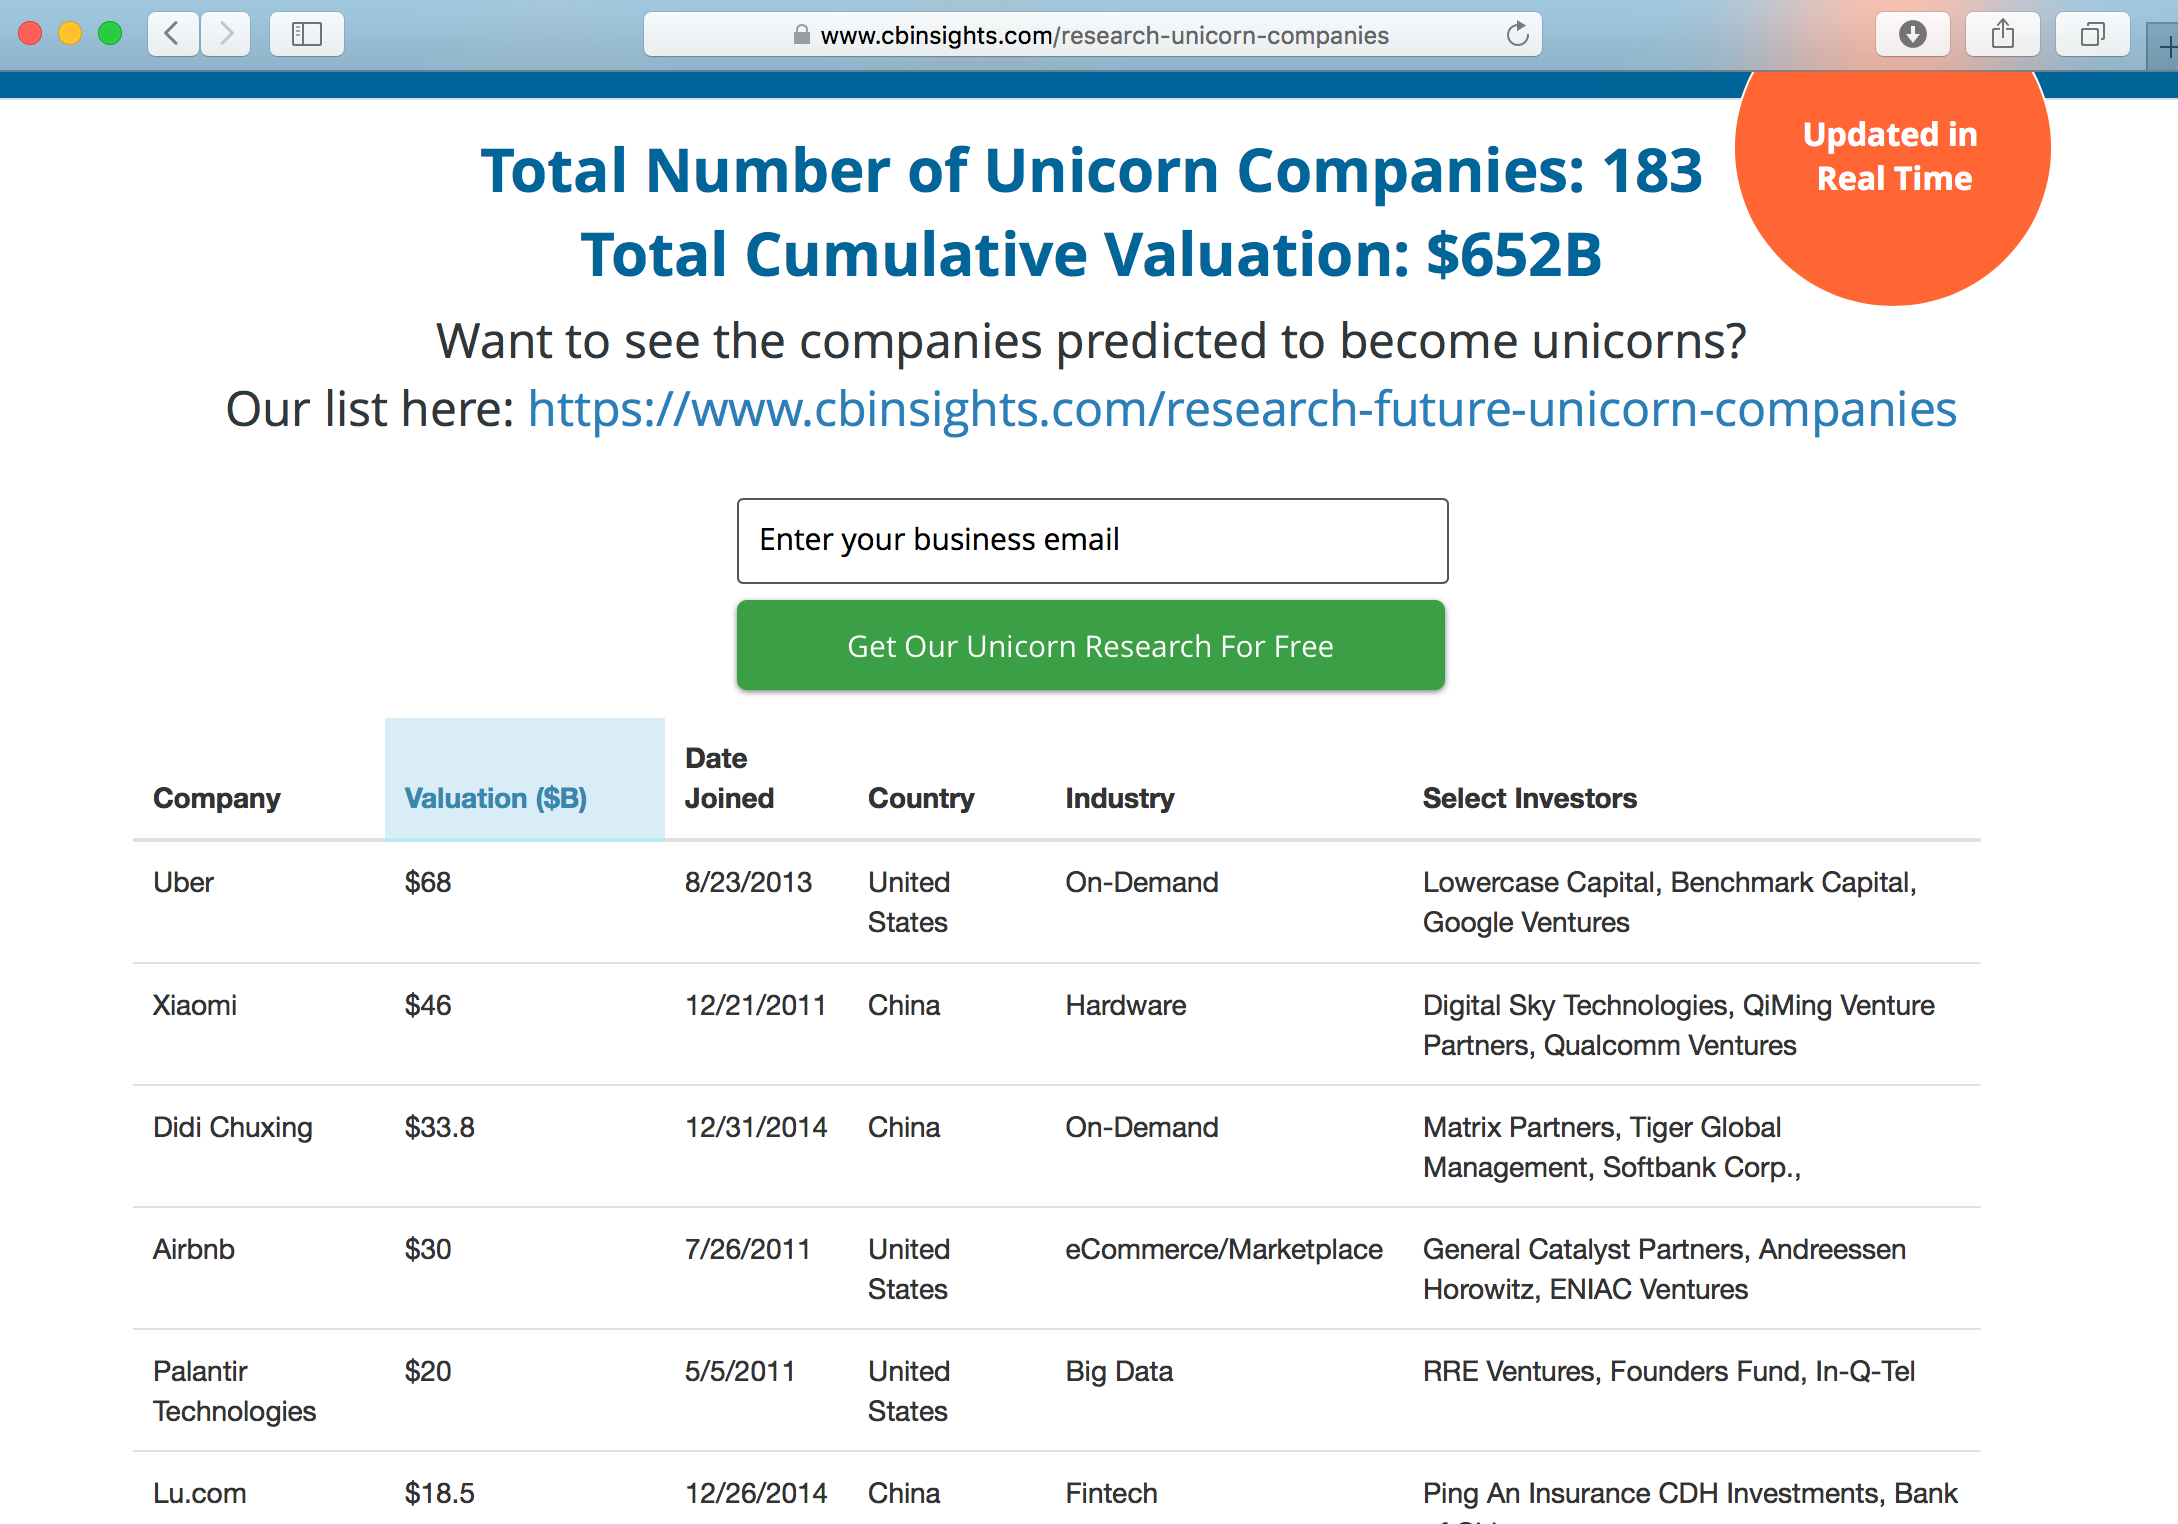
Task: Click the business email input field
Action: (1092, 540)
